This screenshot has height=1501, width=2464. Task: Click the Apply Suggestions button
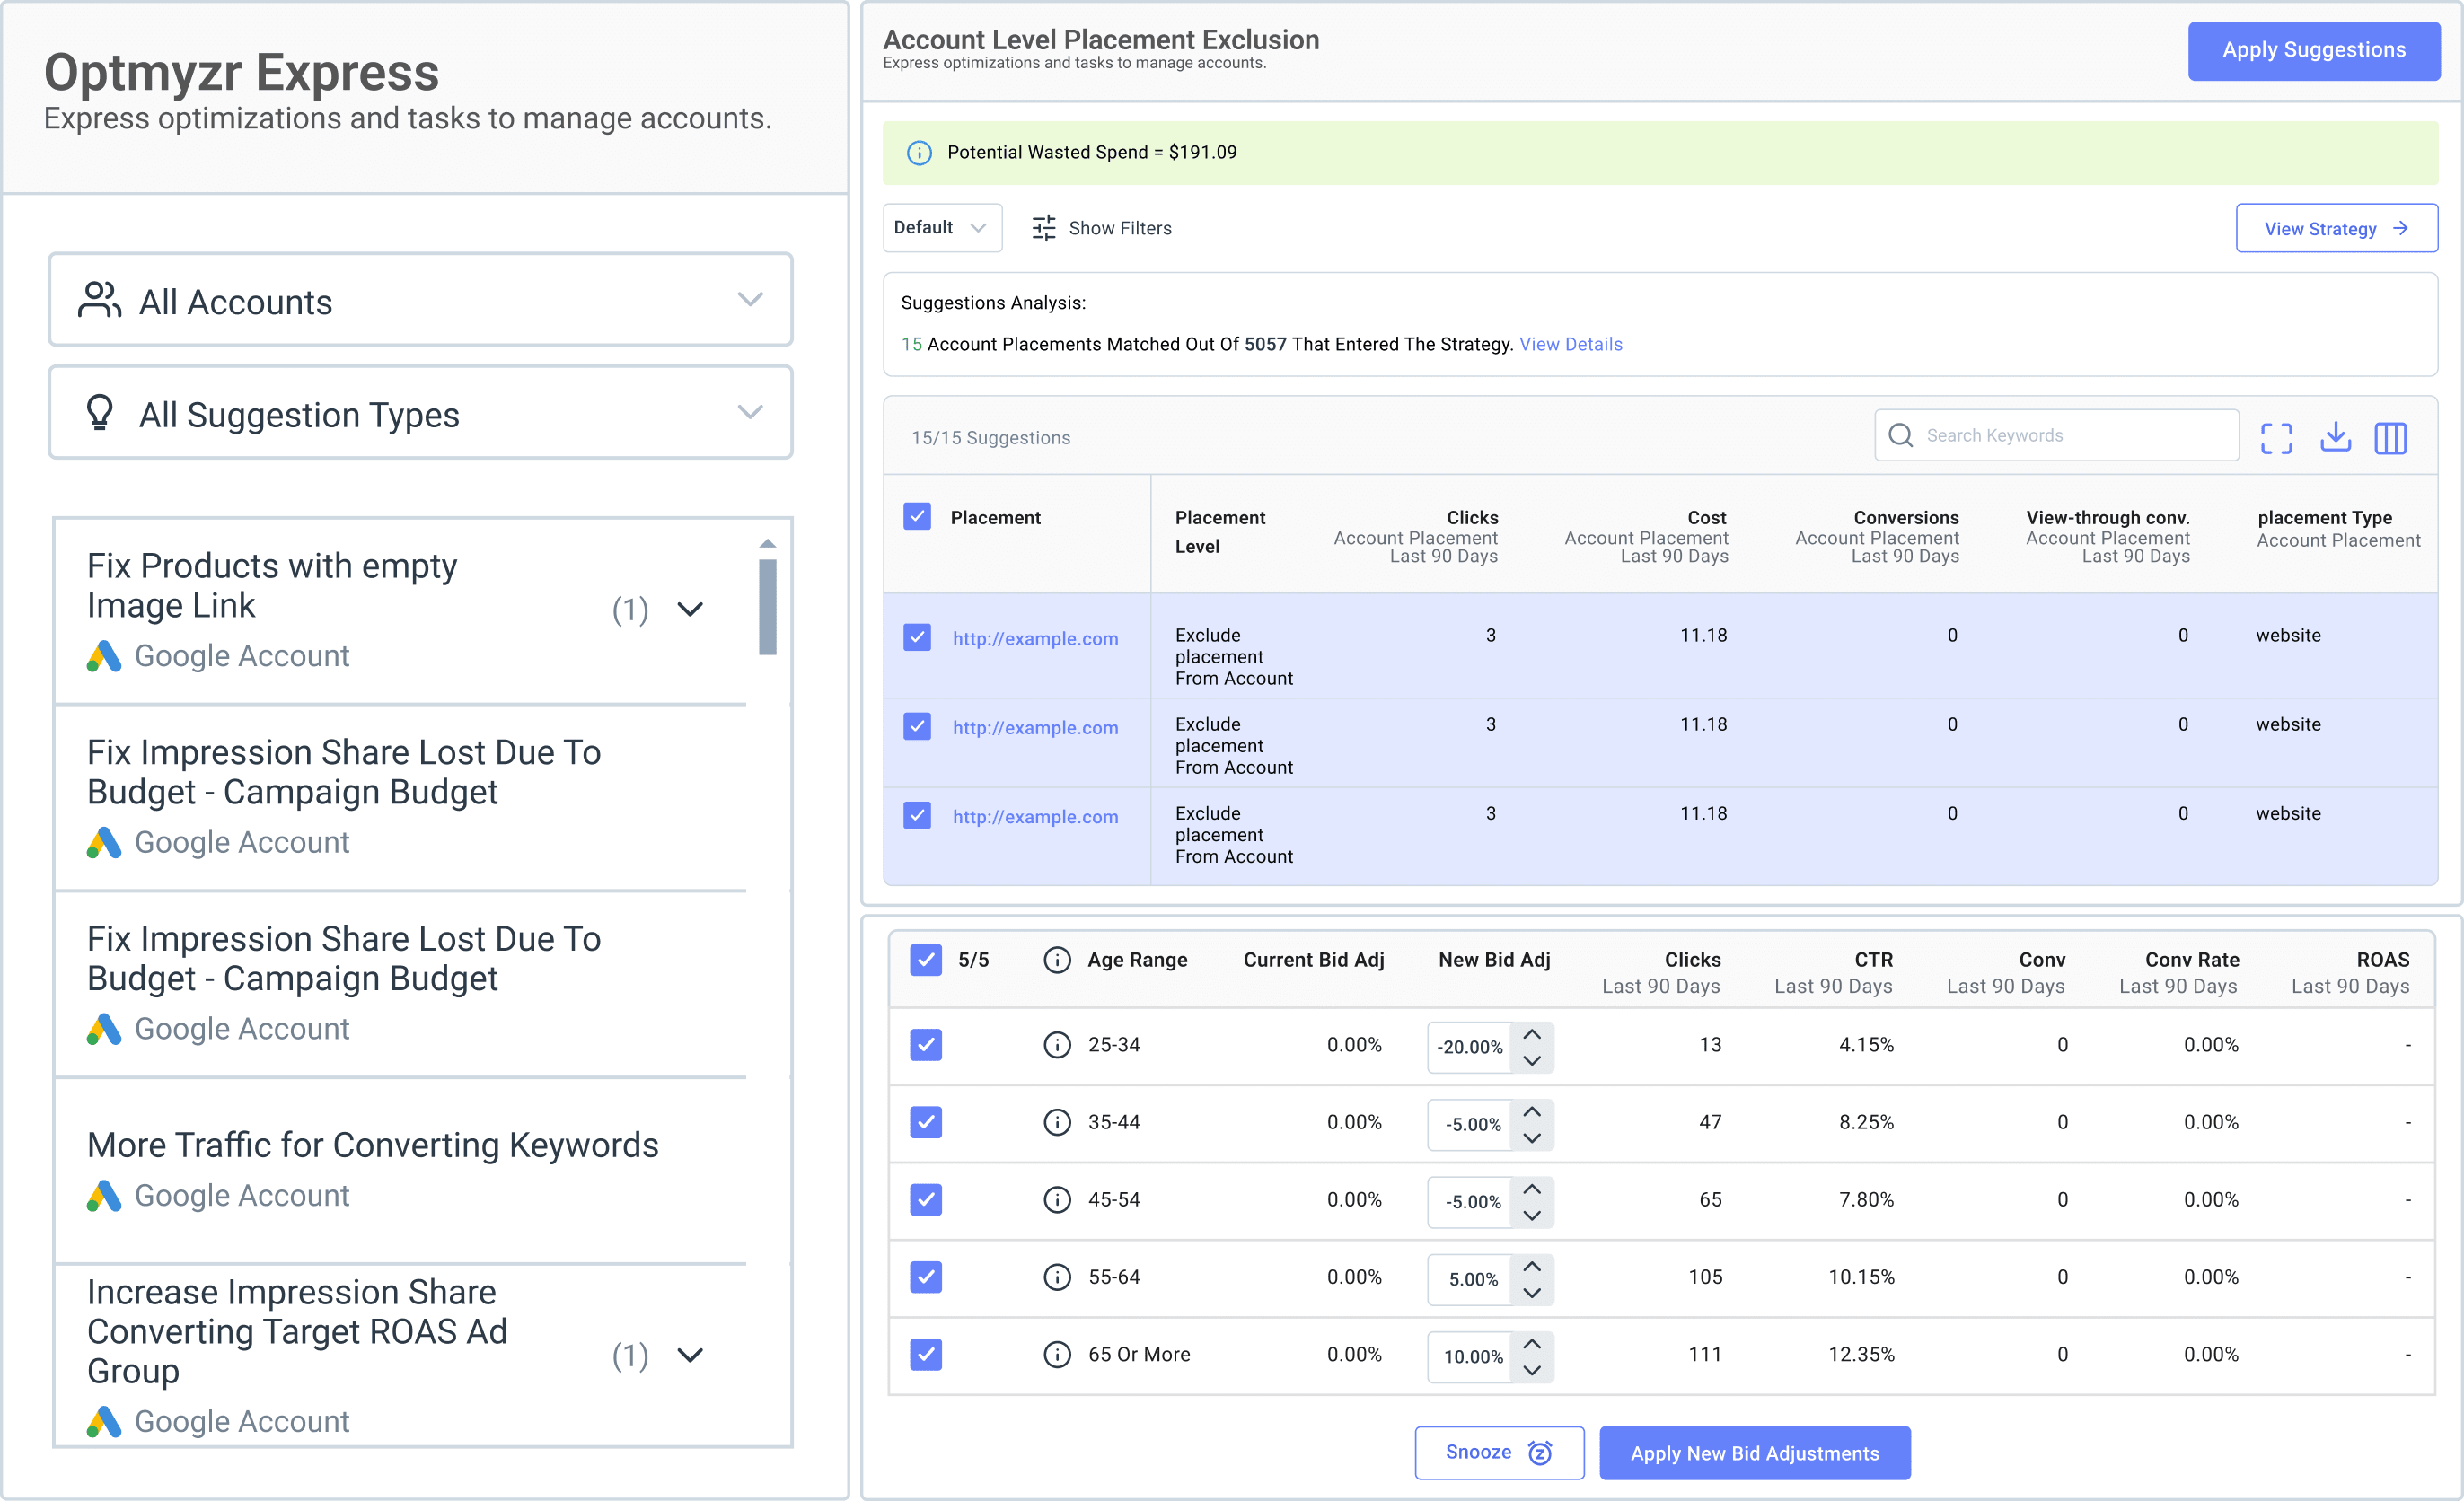2313,50
